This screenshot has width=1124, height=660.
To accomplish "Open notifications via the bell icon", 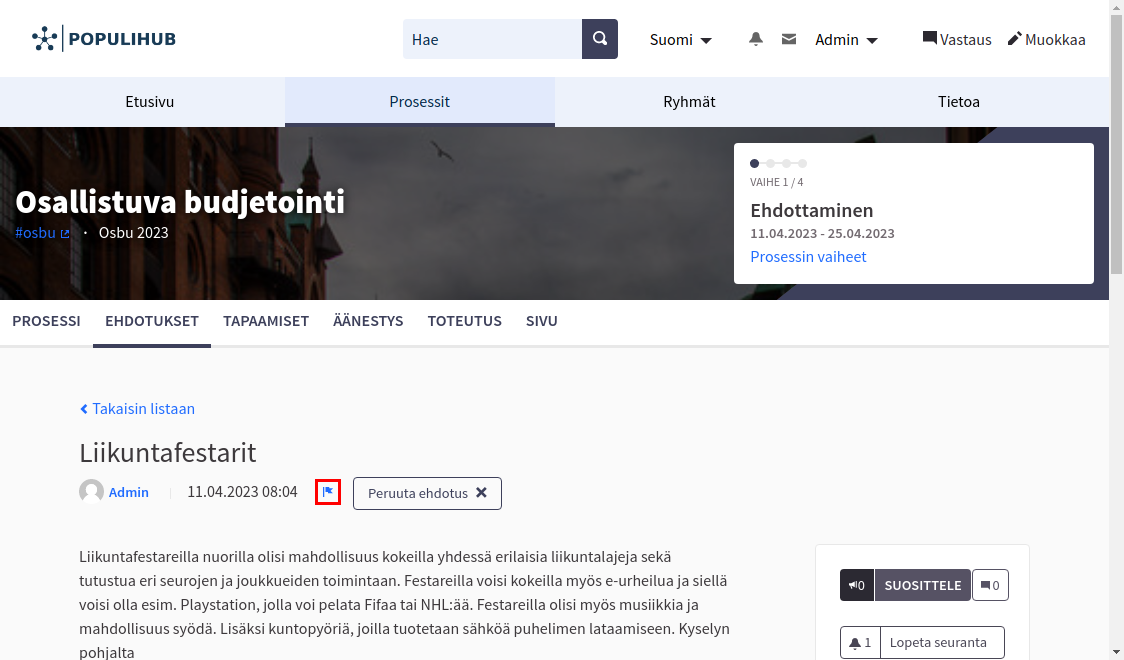I will 756,38.
